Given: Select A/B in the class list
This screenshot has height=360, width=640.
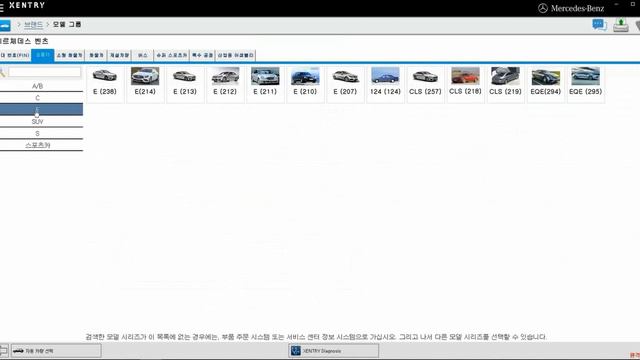Looking at the screenshot, I should click(x=38, y=86).
